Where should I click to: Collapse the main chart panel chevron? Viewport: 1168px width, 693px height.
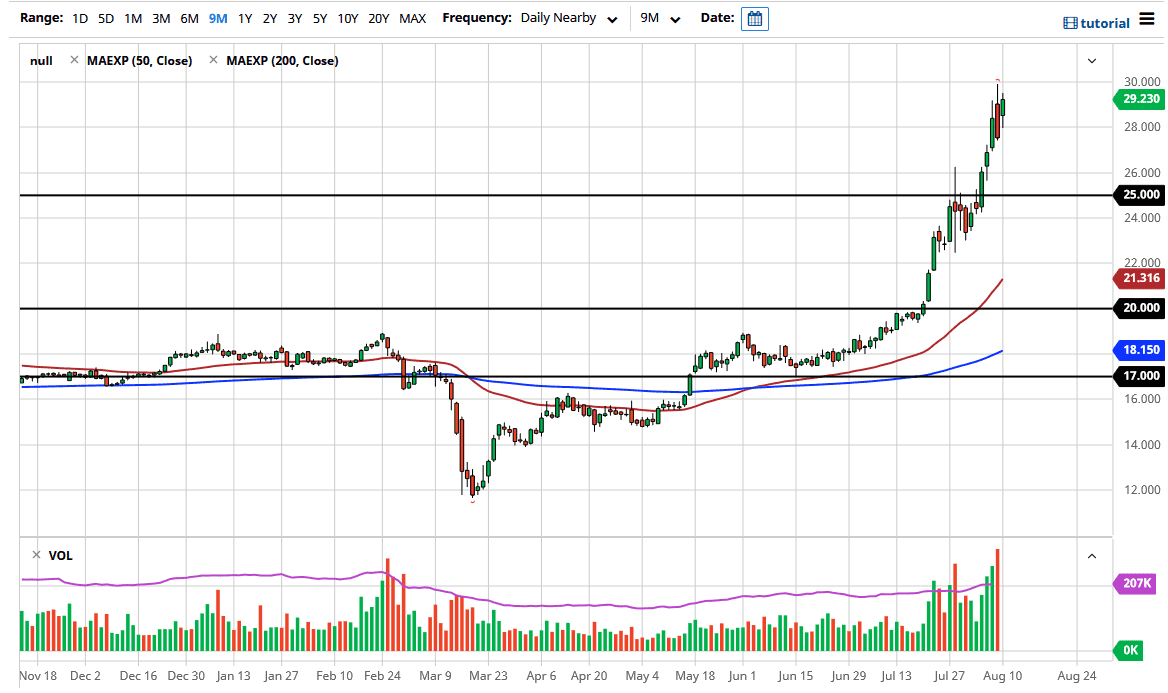tap(1092, 61)
